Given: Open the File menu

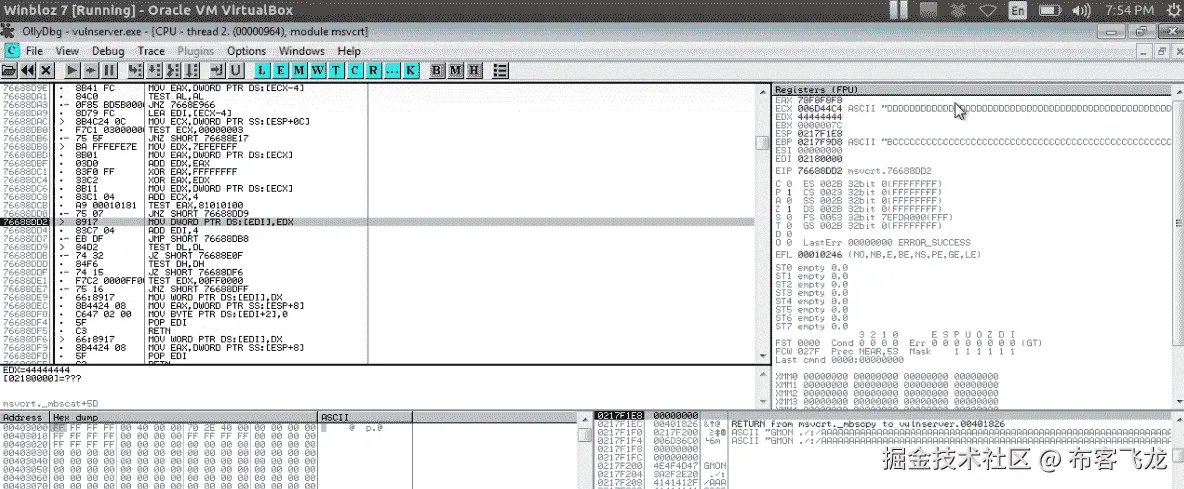Looking at the screenshot, I should pyautogui.click(x=35, y=51).
